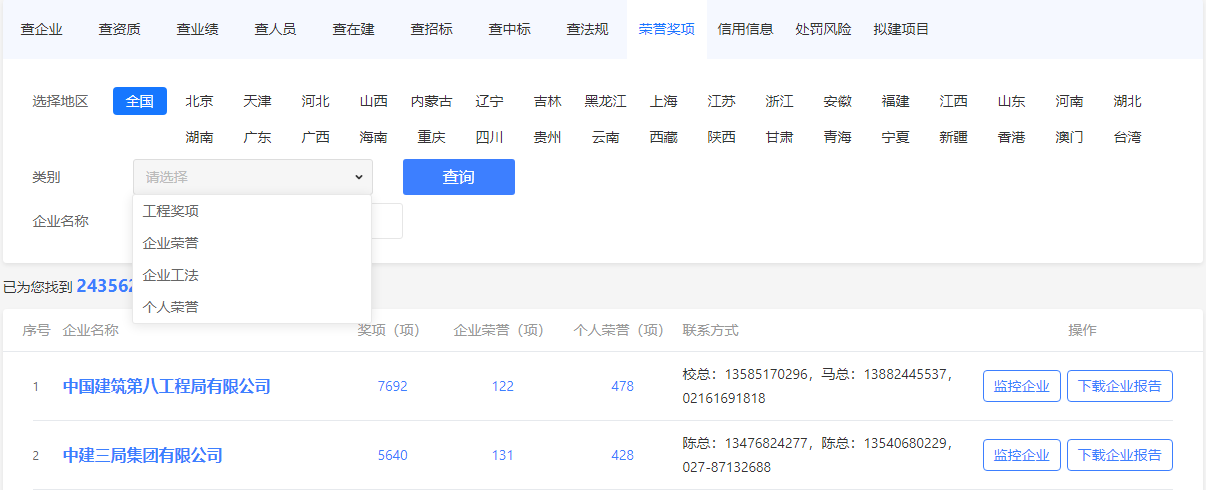Click 下载企业报告 for 中国建筑第八工程局

point(1120,386)
